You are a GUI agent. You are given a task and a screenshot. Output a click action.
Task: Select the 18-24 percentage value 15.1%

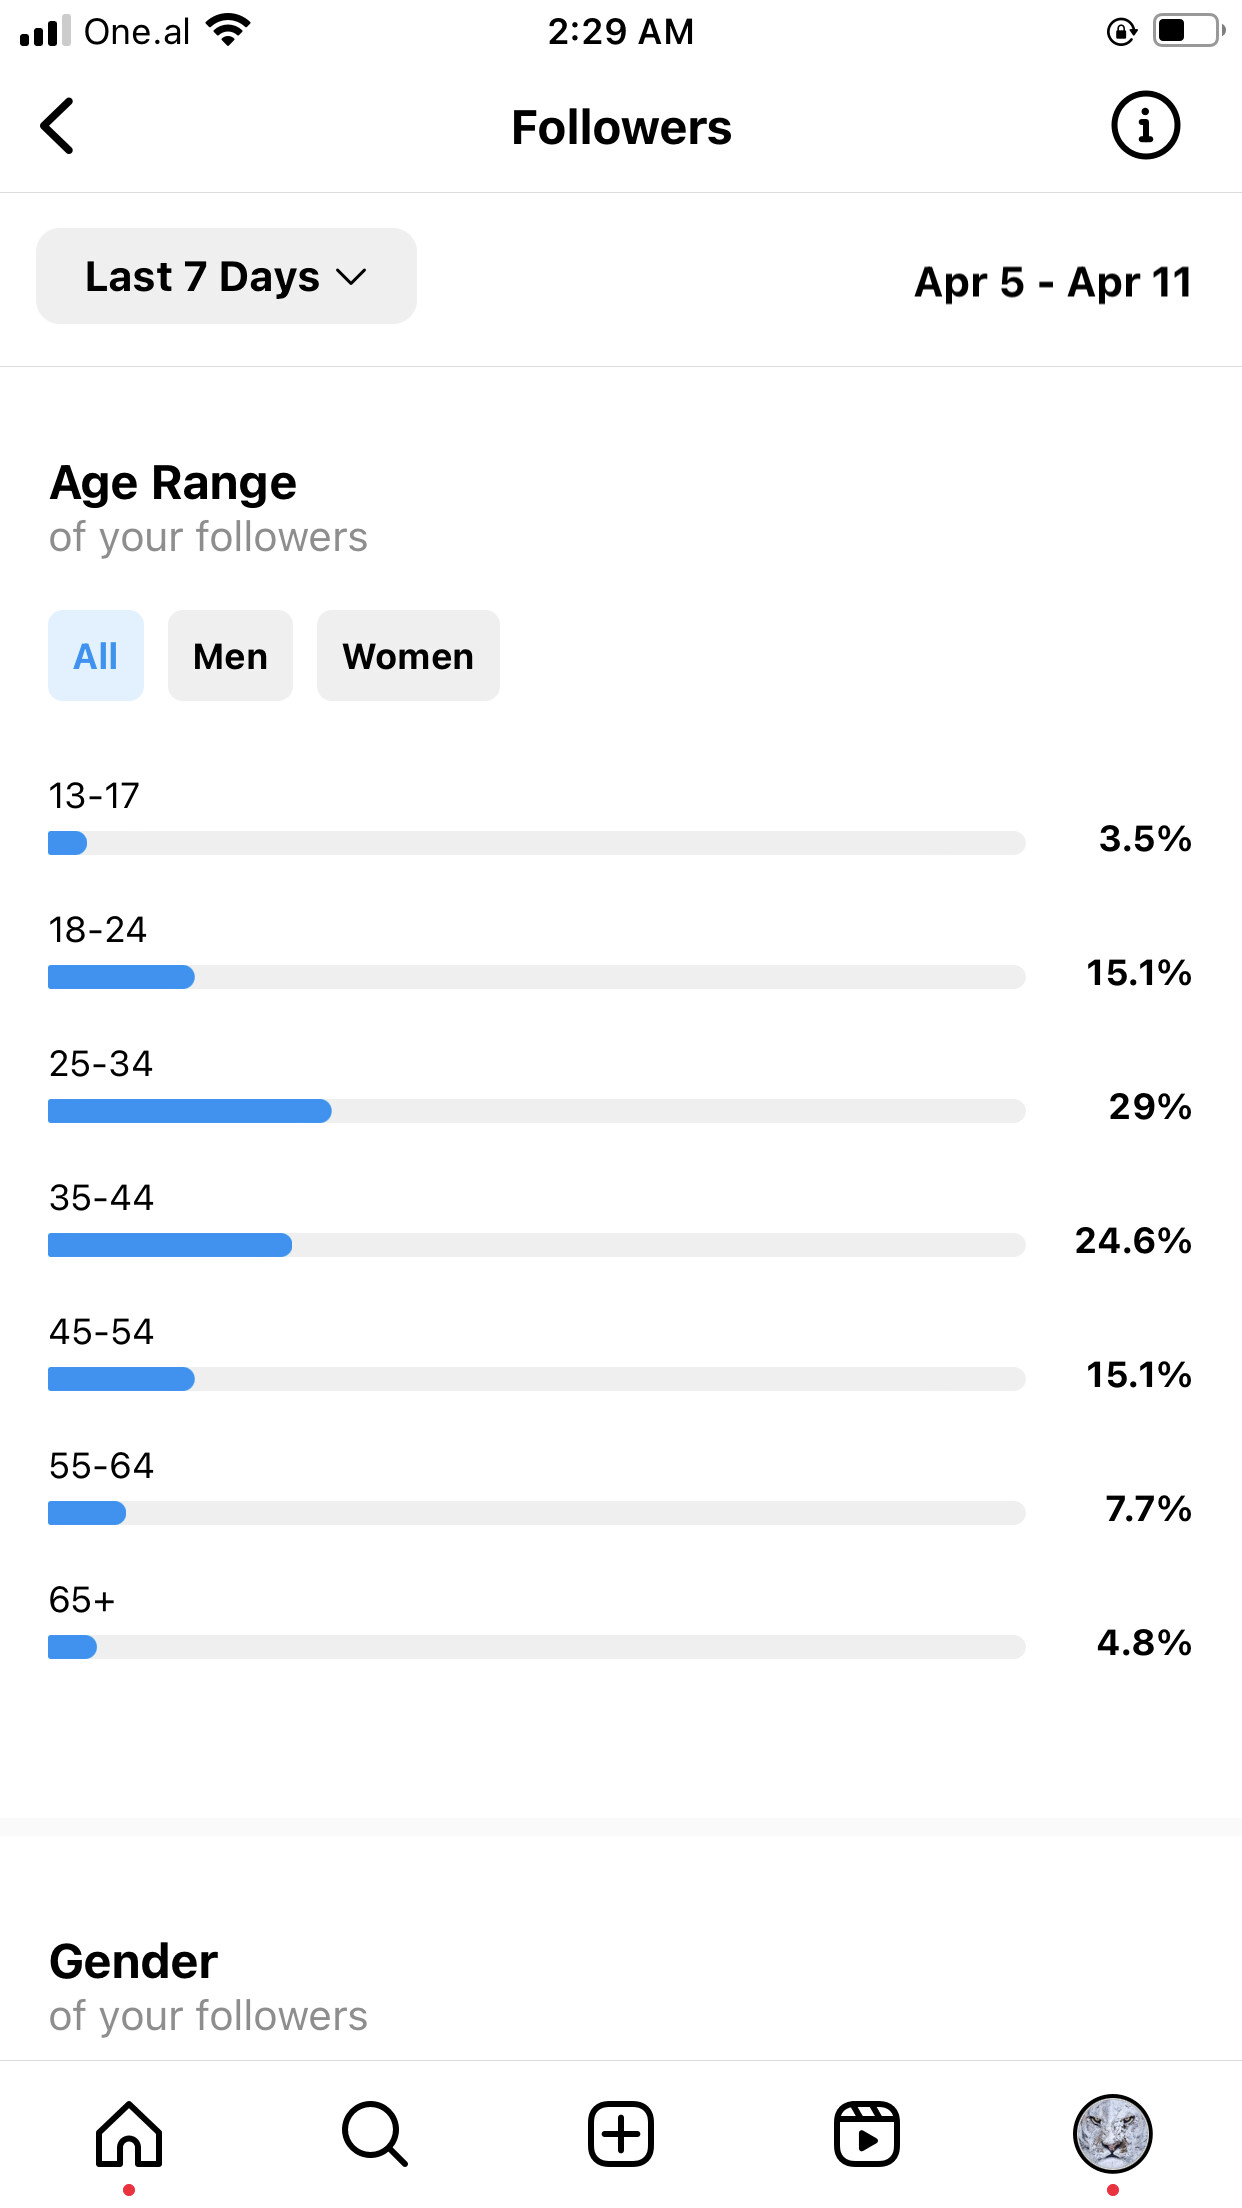[x=1139, y=973]
